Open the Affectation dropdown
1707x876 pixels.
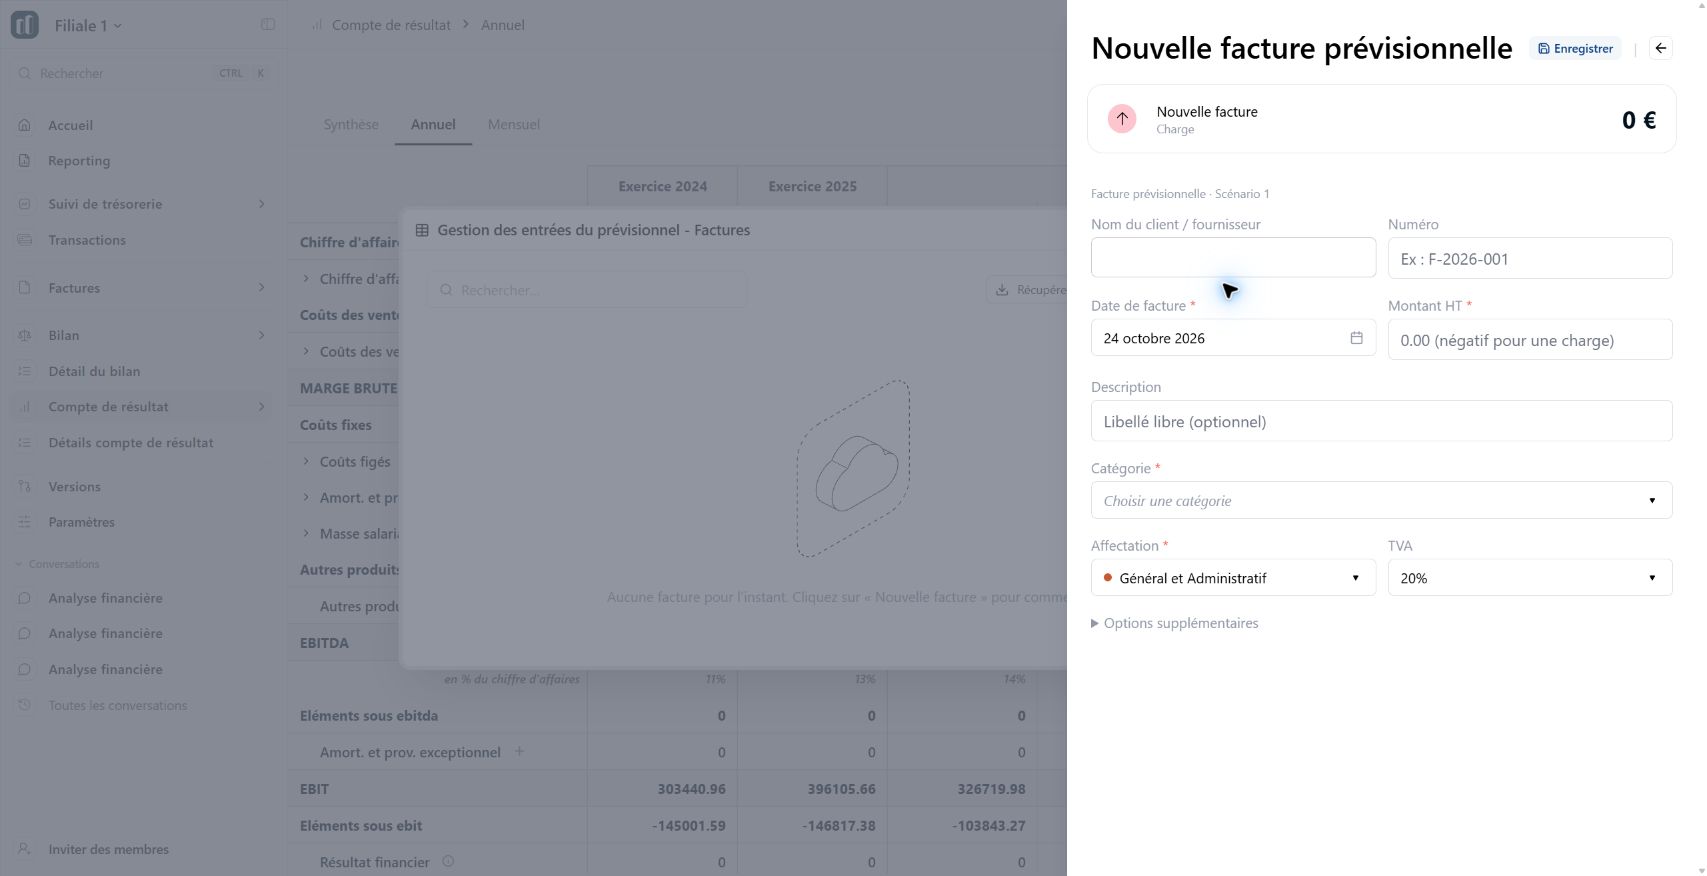pyautogui.click(x=1233, y=578)
